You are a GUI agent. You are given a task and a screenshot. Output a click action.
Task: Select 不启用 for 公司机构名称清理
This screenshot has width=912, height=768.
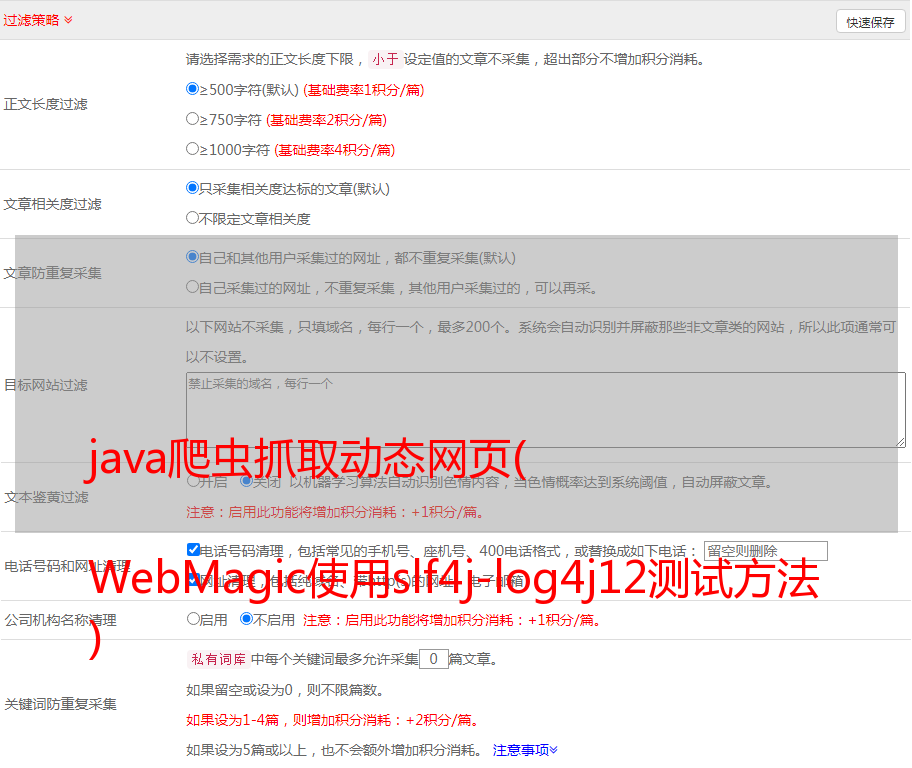tap(247, 618)
